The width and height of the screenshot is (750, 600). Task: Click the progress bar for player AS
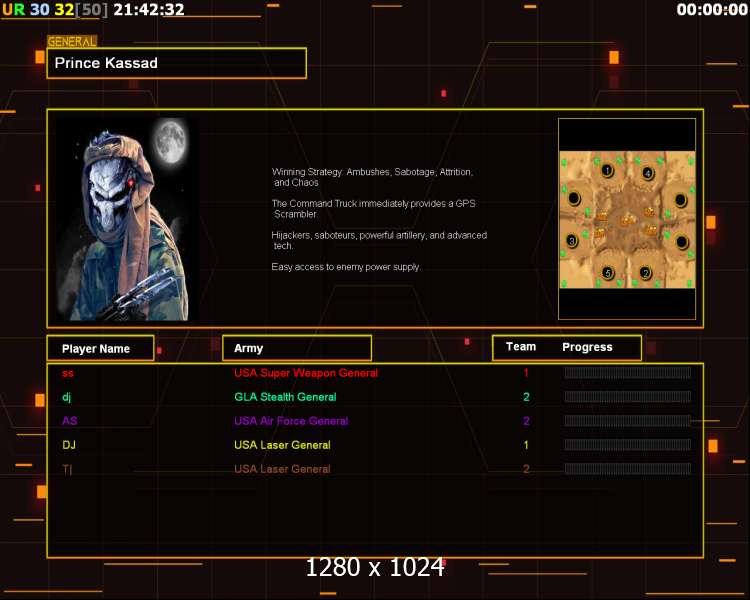(628, 421)
